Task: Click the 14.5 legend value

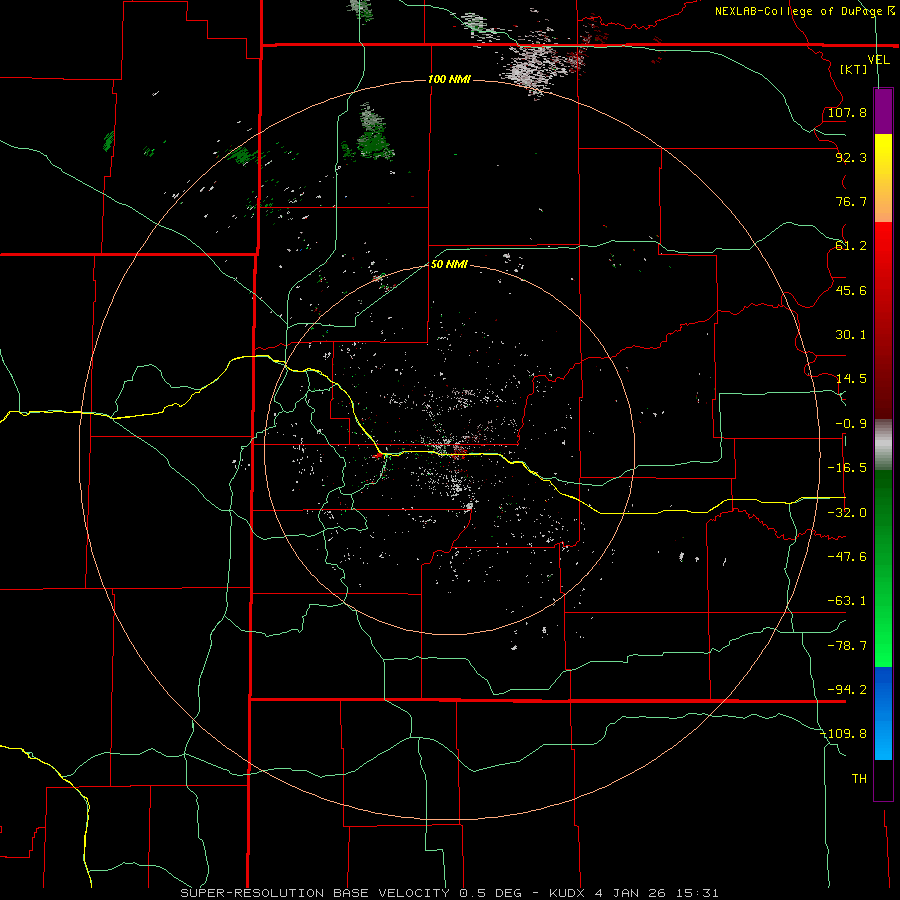Action: (x=851, y=379)
